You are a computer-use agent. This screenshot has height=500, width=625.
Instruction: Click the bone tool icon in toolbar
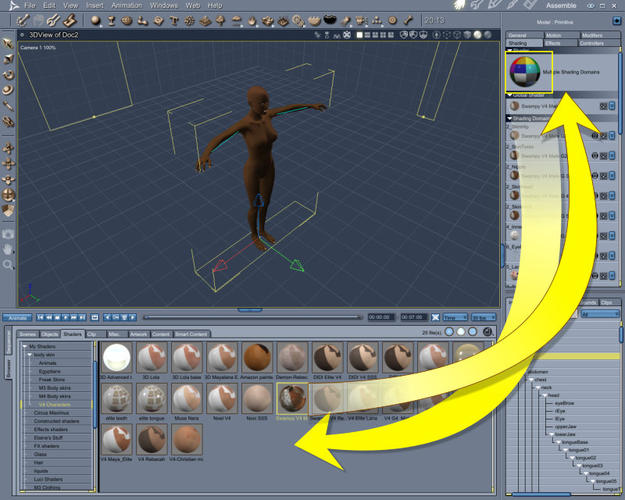pos(408,20)
